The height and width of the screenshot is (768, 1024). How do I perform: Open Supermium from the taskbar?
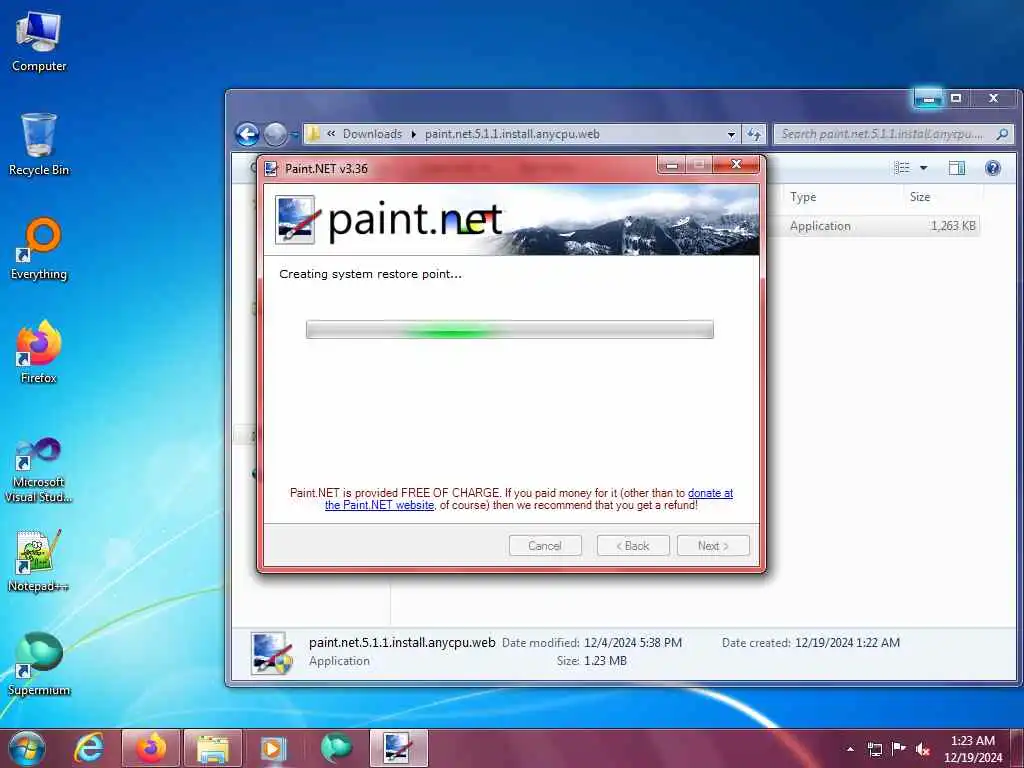click(x=336, y=748)
